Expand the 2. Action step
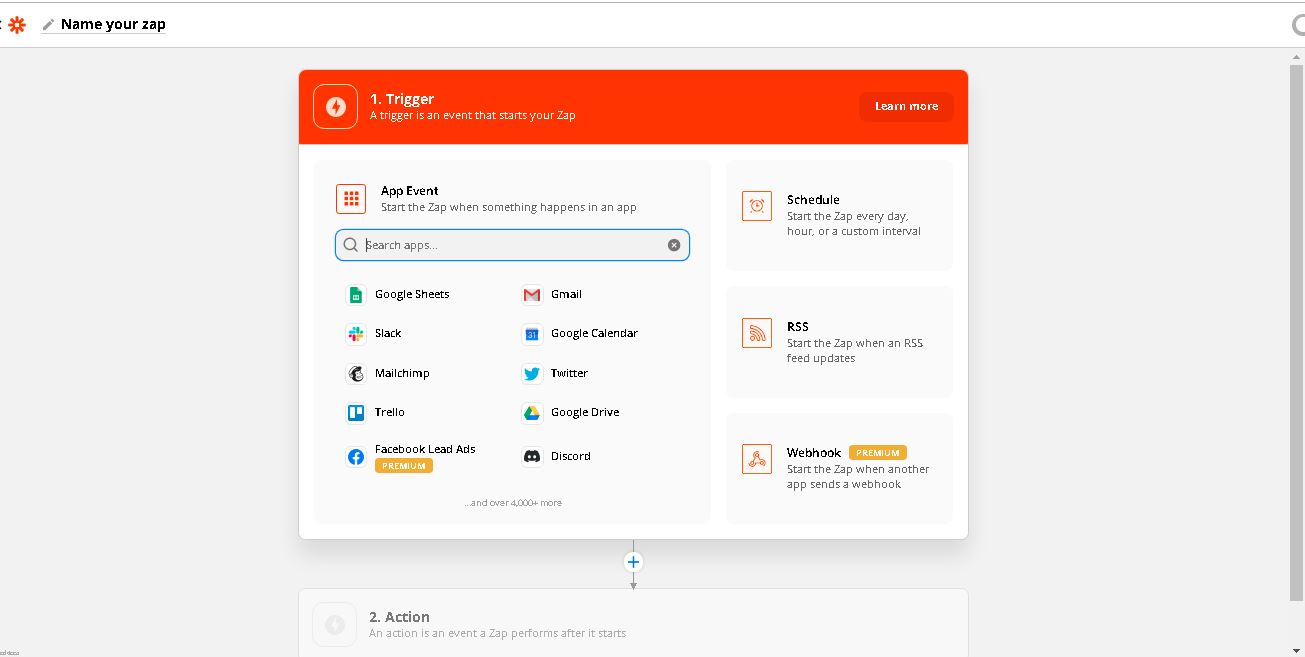This screenshot has height=657, width=1305. pos(633,624)
